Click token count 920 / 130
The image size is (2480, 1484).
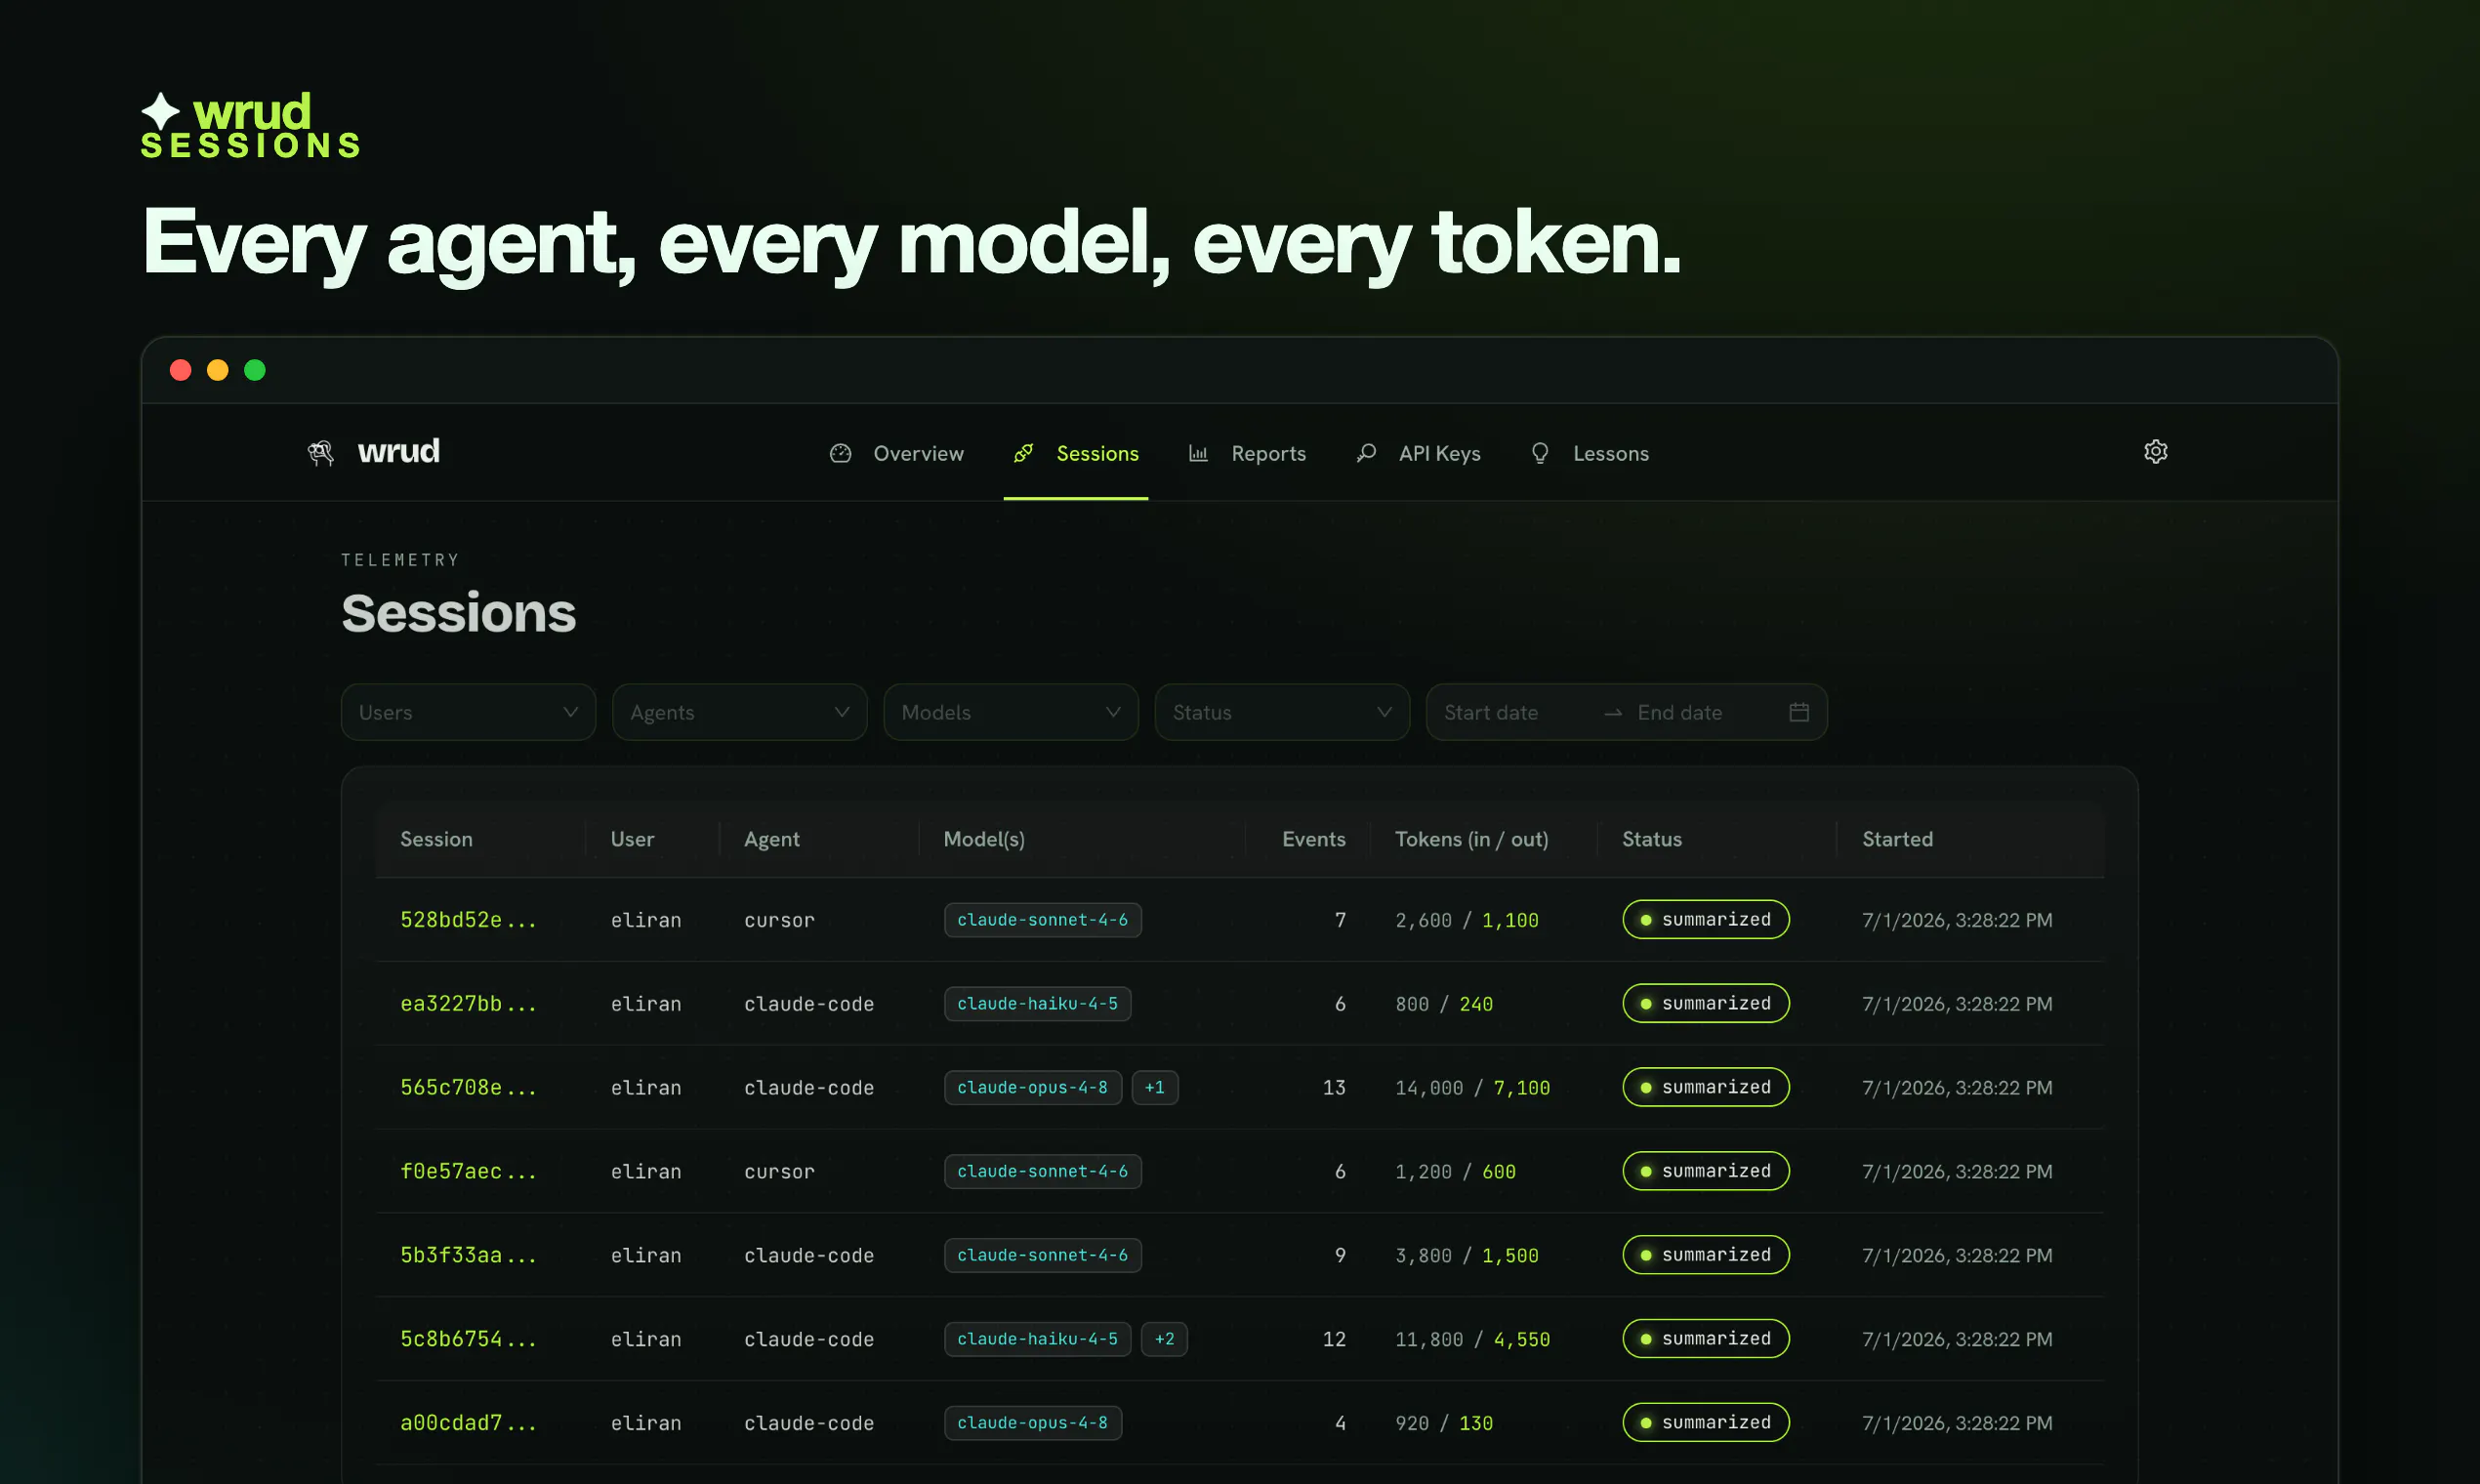coord(1444,1423)
